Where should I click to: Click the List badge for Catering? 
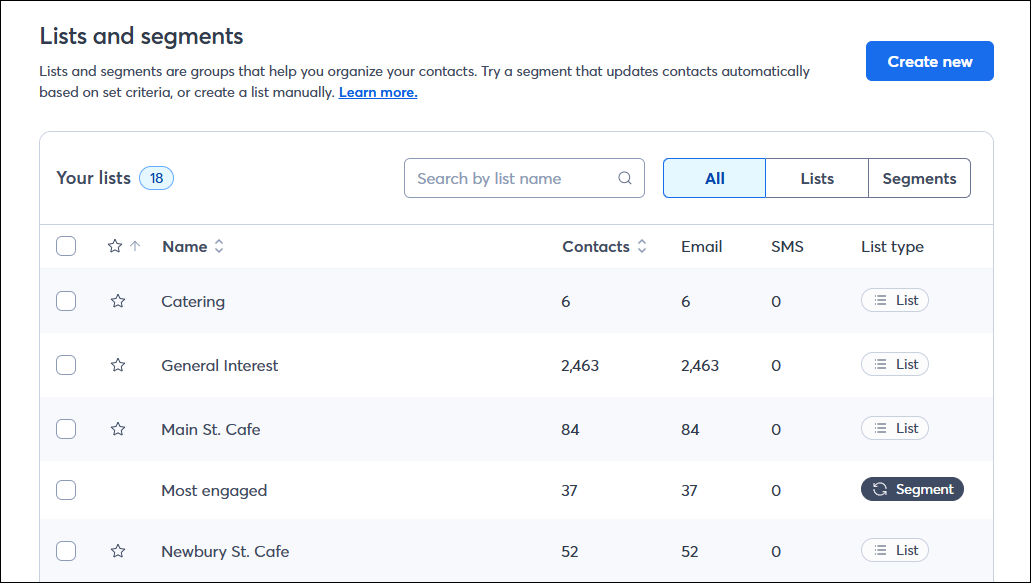pyautogui.click(x=895, y=300)
